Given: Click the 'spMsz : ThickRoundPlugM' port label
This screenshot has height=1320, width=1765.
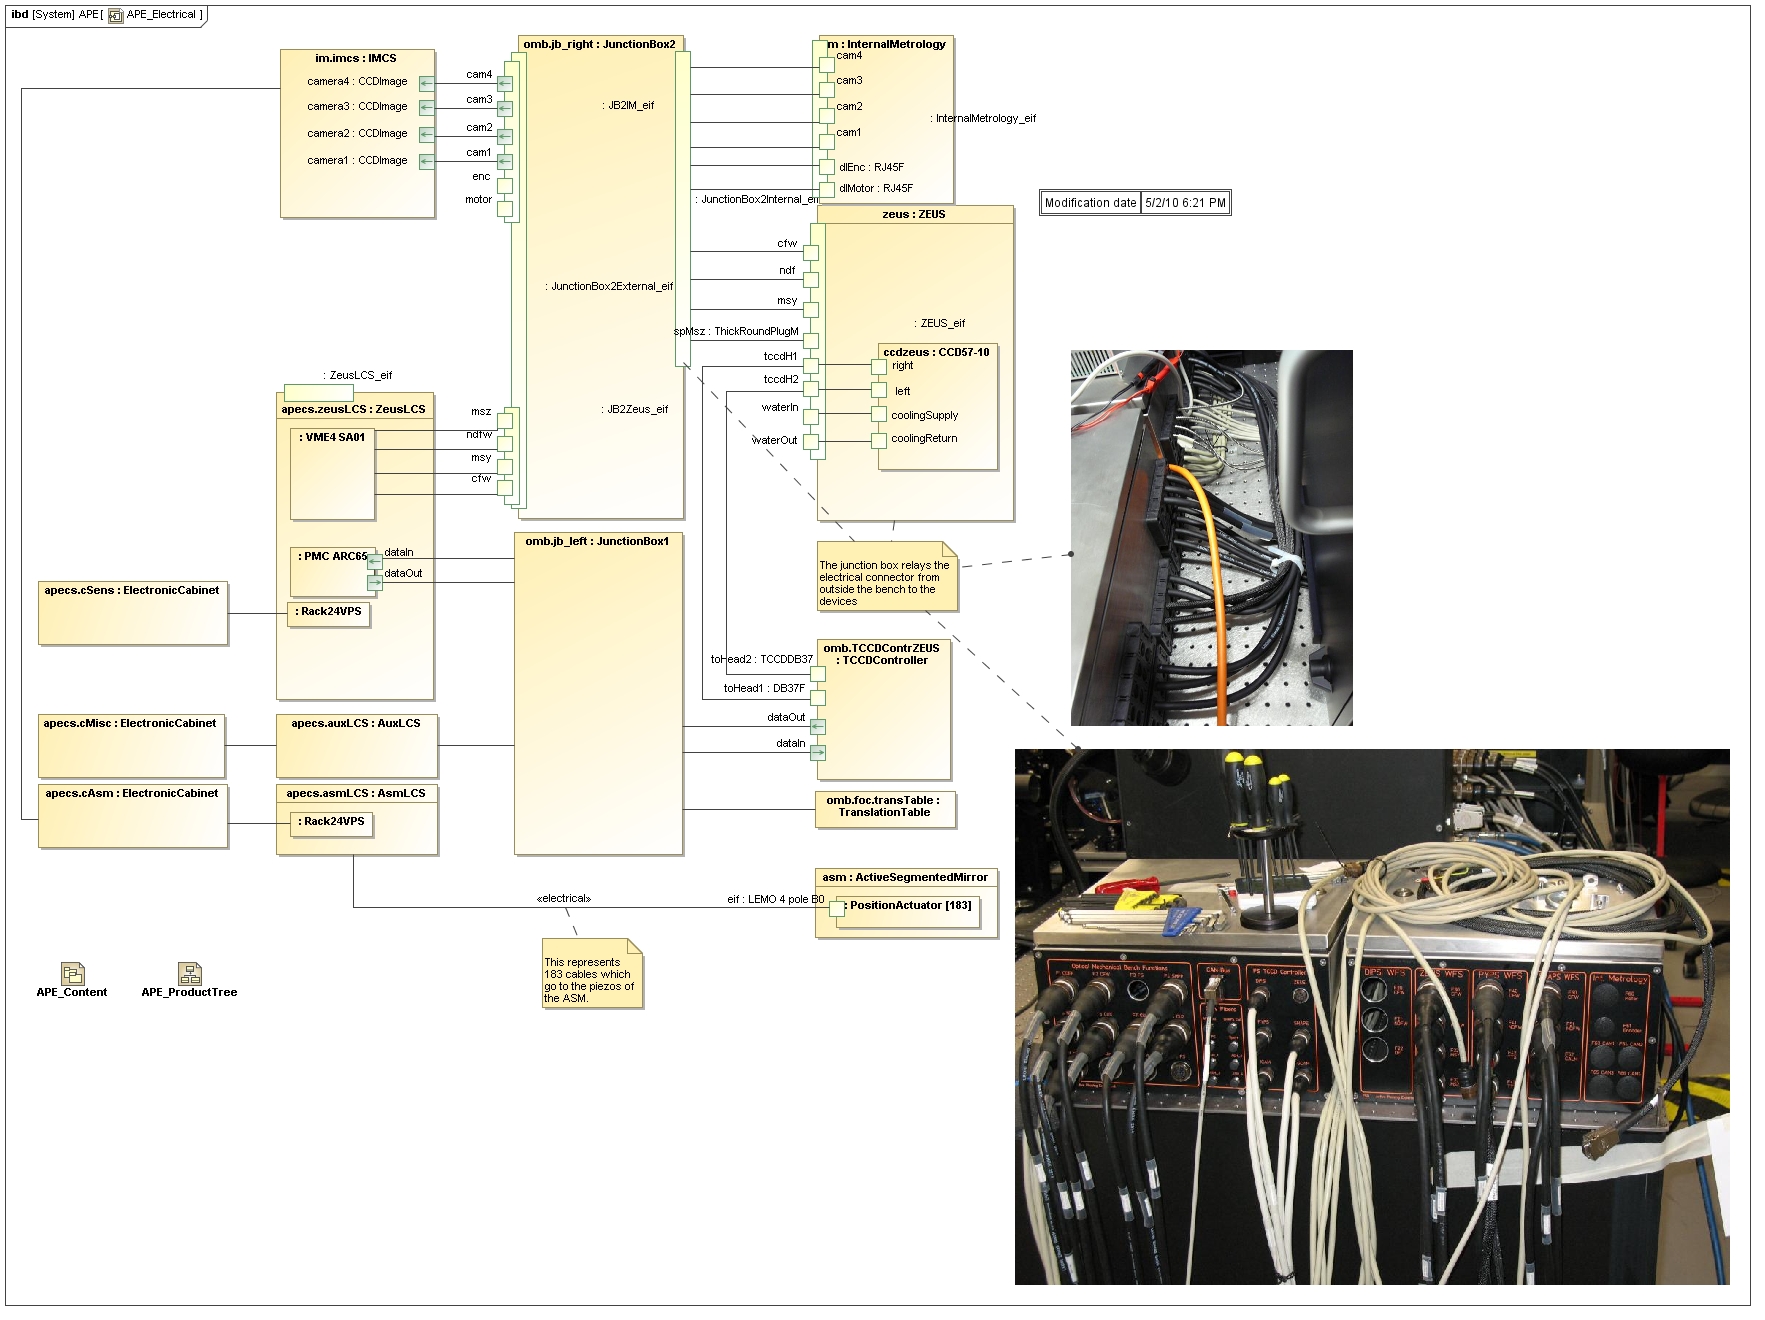Looking at the screenshot, I should [736, 331].
